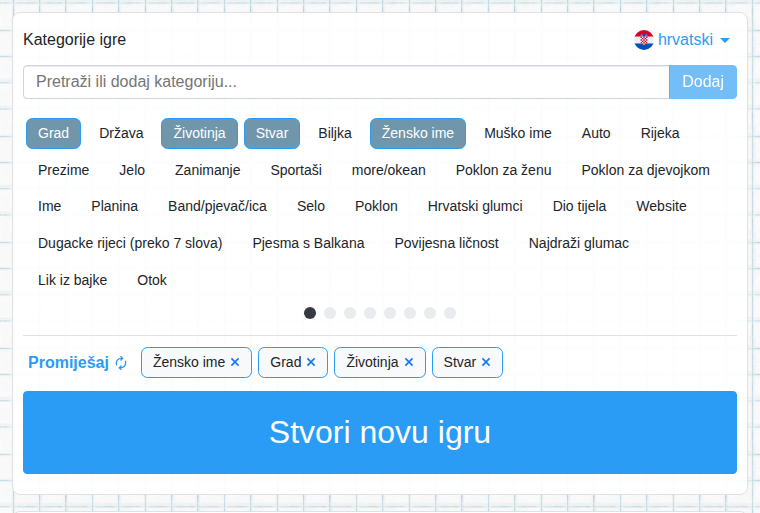Remove Životinja selected chip via X
Viewport: 760px width, 513px height.
409,362
